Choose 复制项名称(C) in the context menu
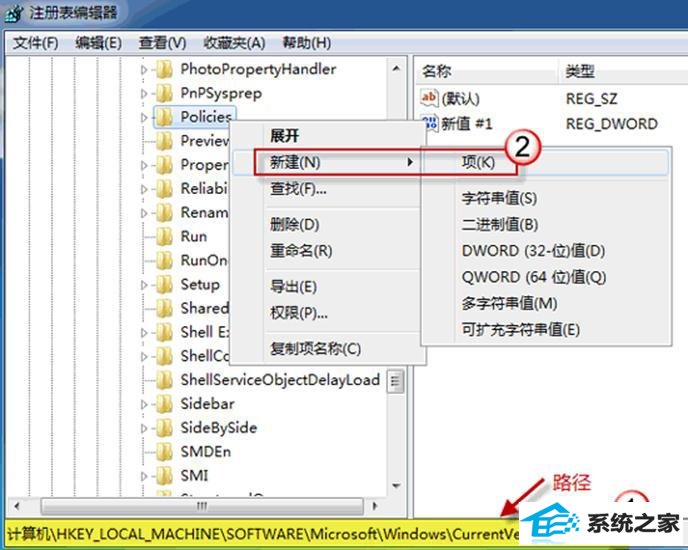Image resolution: width=688 pixels, height=550 pixels. (x=315, y=349)
